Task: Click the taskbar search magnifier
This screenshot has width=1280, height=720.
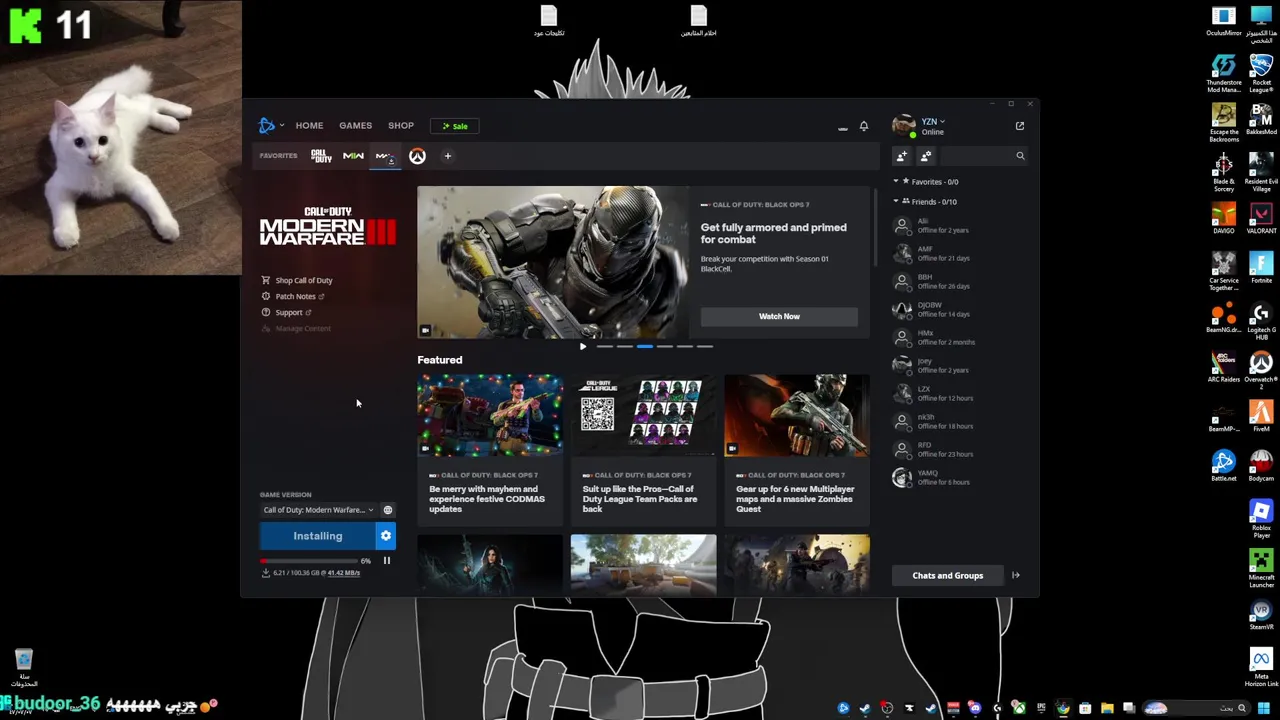Action: [1242, 709]
